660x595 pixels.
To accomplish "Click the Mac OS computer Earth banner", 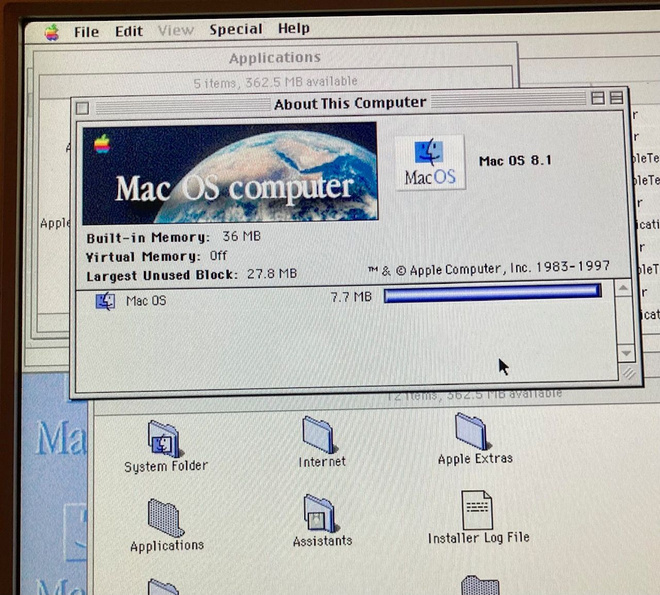I will tap(230, 173).
